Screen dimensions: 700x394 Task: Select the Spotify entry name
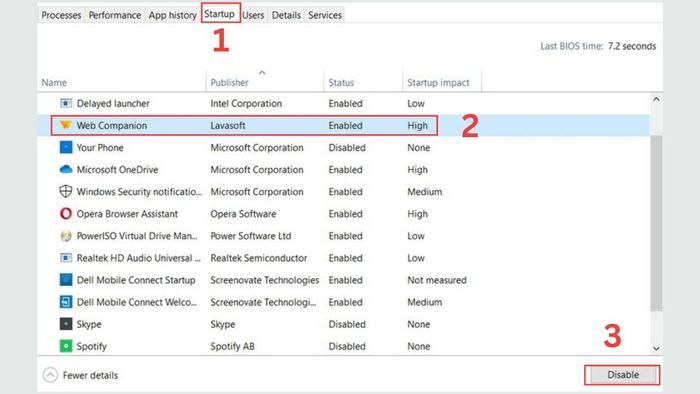point(92,346)
